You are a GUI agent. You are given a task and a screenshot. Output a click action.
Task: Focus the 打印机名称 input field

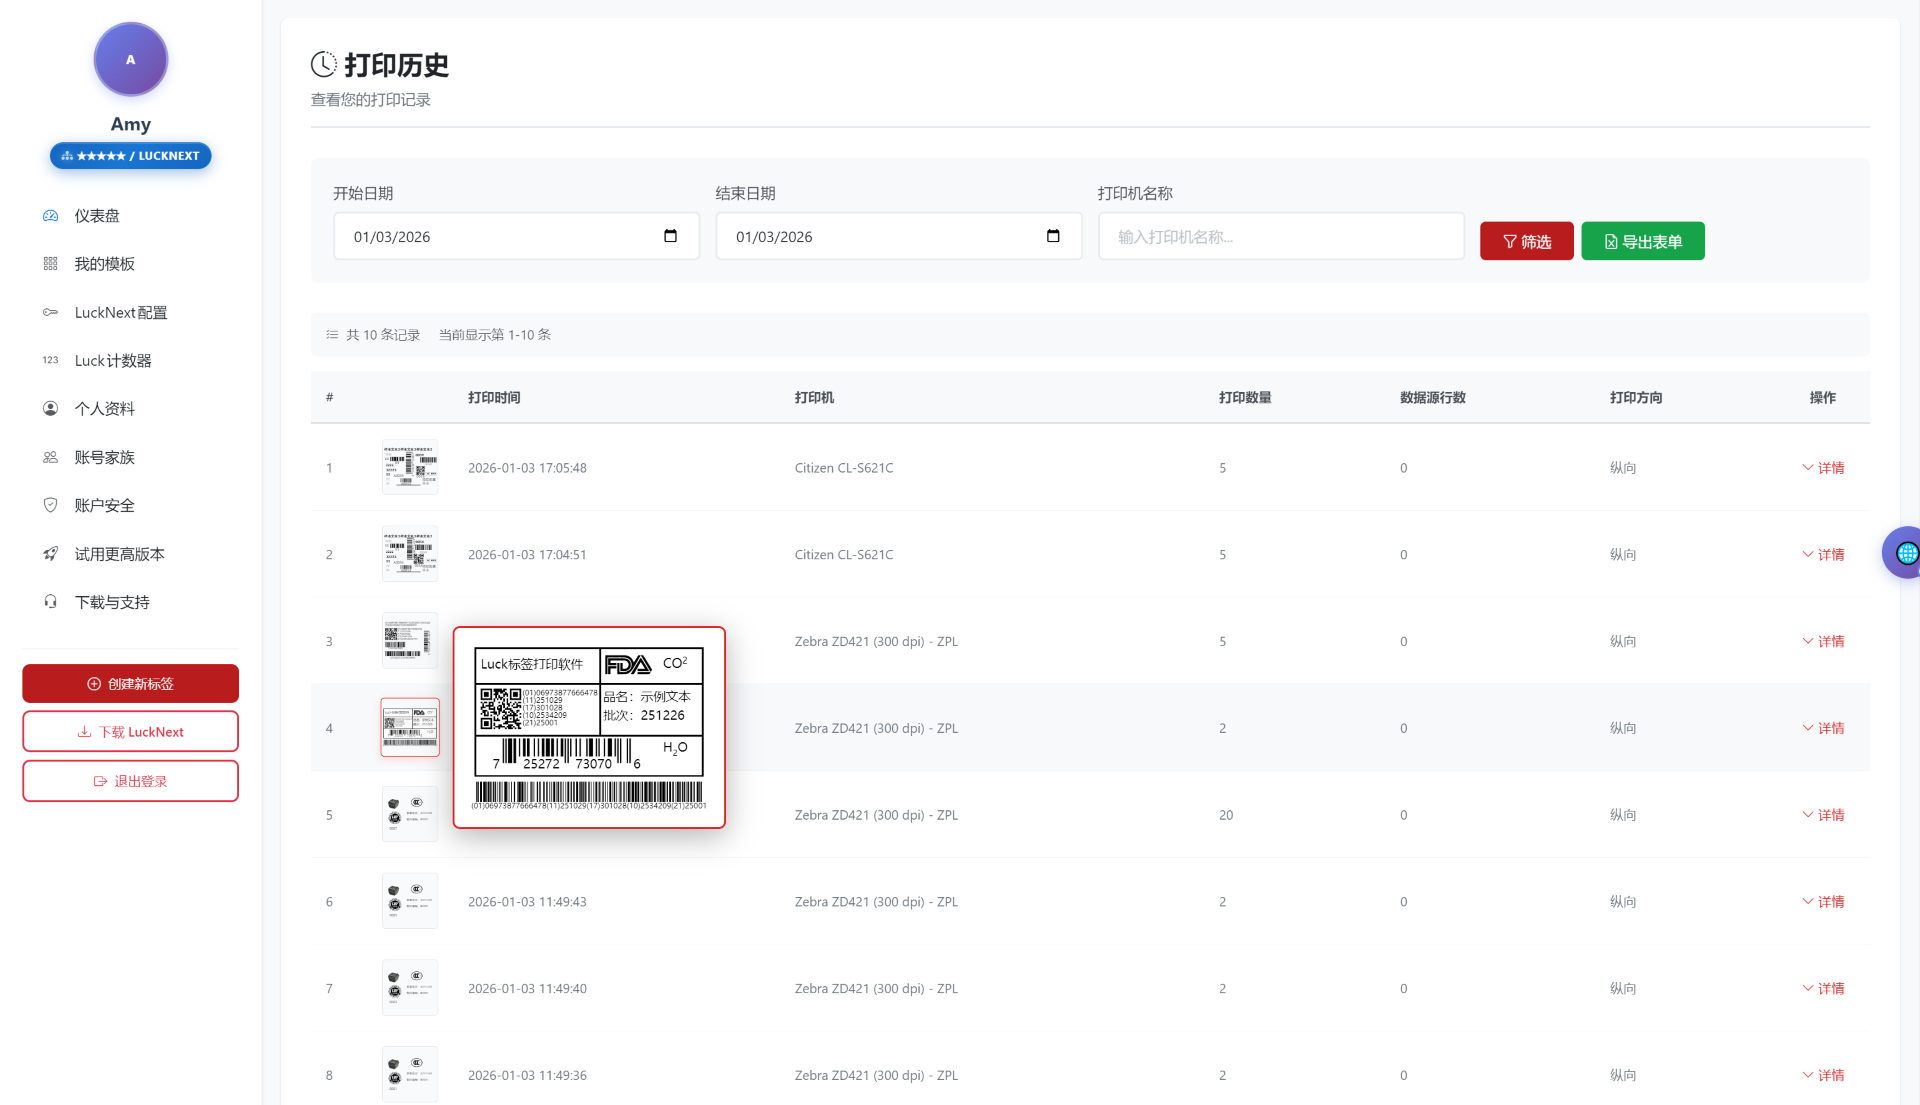pos(1280,237)
